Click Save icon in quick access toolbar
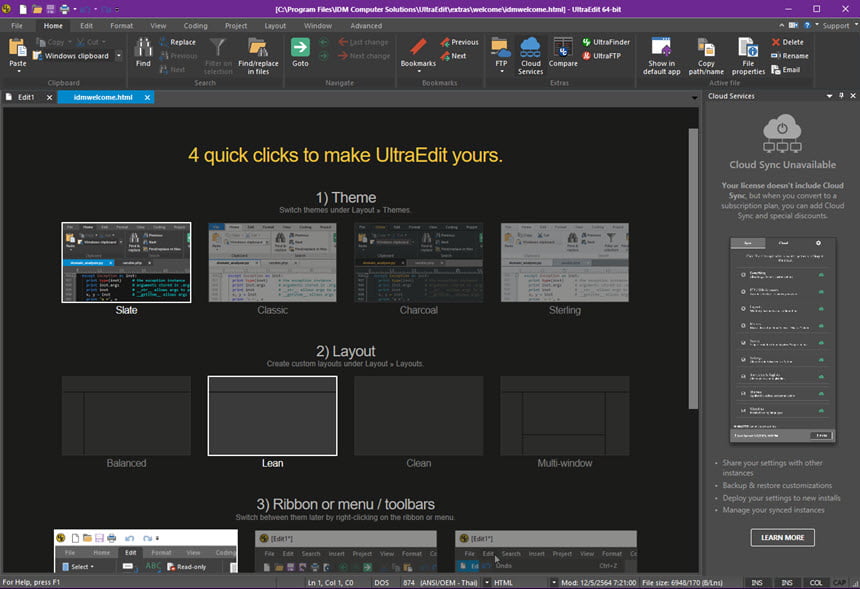 pyautogui.click(x=50, y=9)
